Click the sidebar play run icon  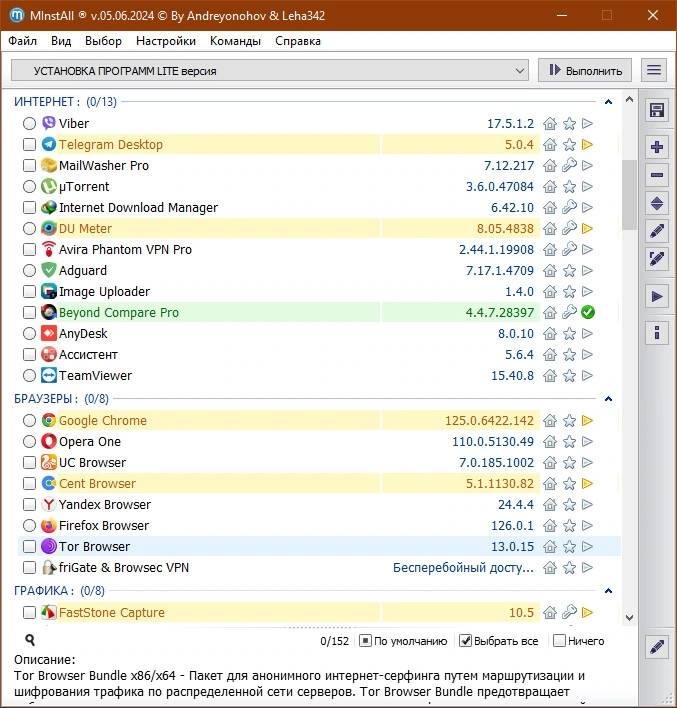[657, 297]
